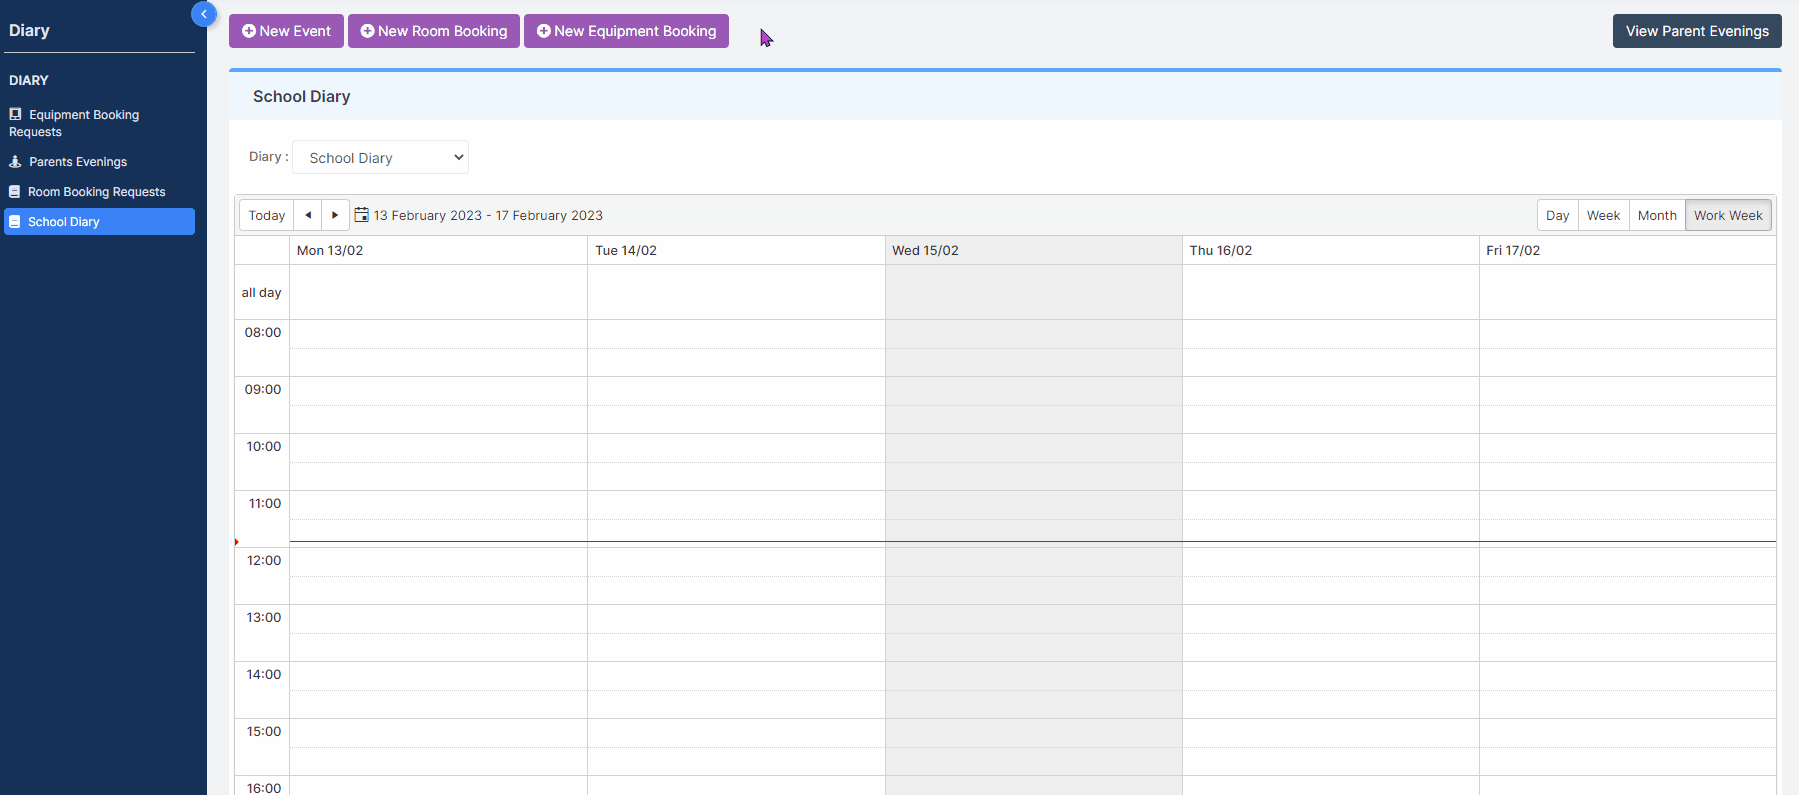This screenshot has height=795, width=1799.
Task: Create a New Equipment Booking
Action: click(x=626, y=31)
